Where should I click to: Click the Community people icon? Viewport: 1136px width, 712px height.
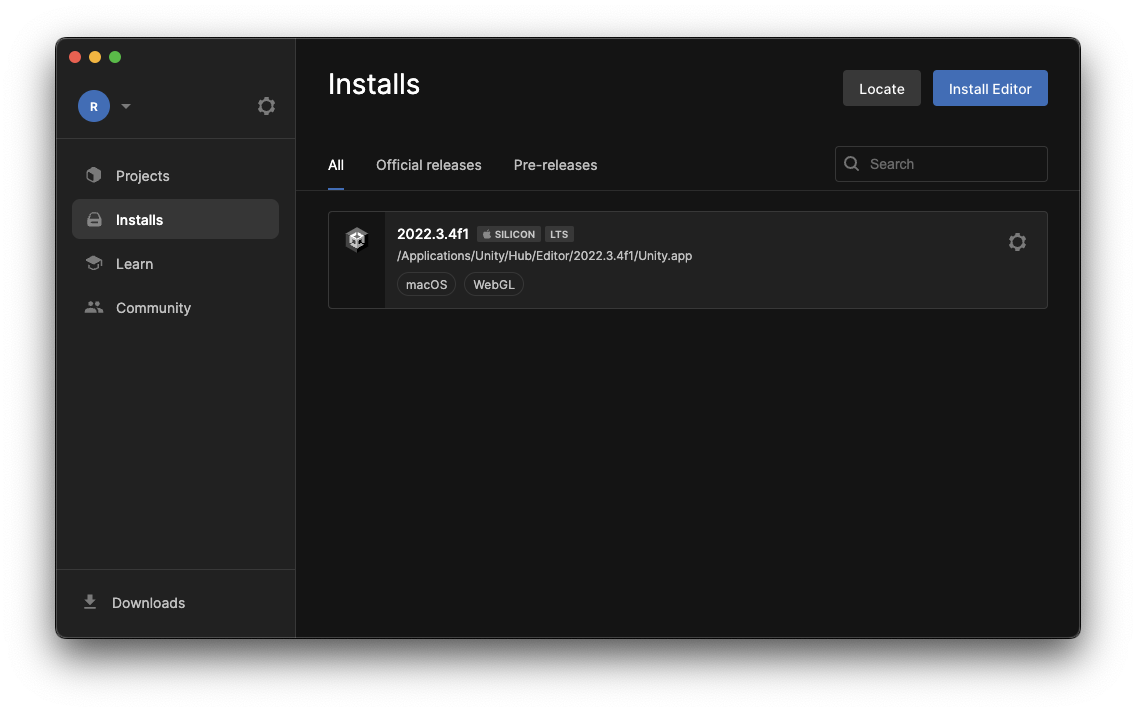93,307
